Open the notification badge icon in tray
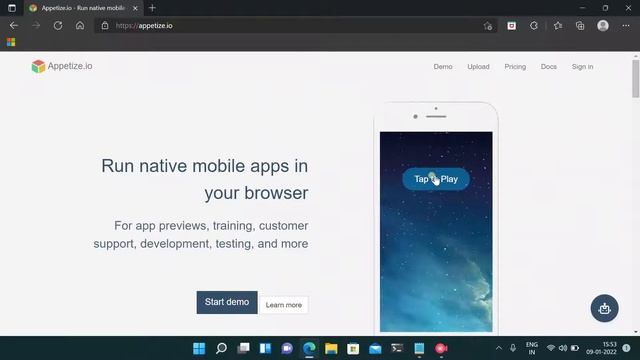 click(x=627, y=348)
